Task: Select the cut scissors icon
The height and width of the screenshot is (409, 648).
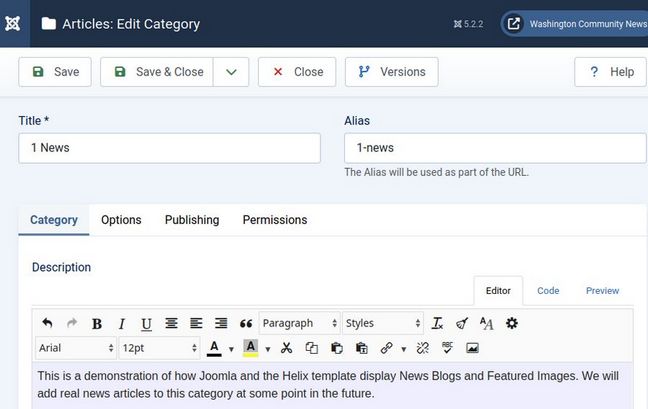Action: (286, 348)
